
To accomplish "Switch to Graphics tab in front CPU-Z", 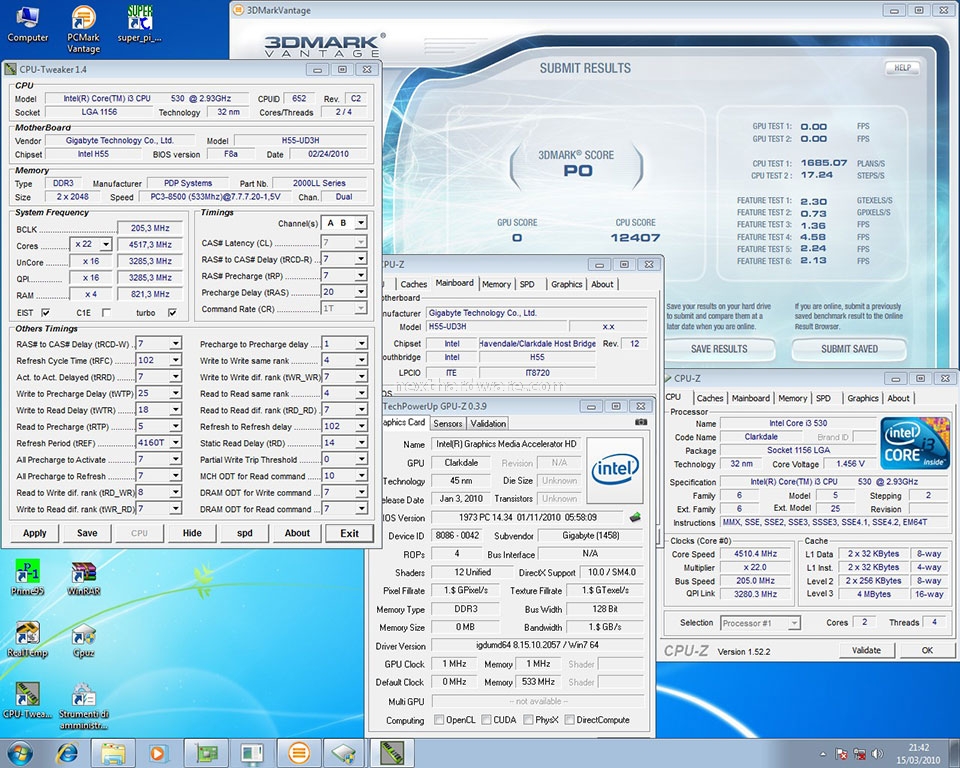I will coord(863,398).
